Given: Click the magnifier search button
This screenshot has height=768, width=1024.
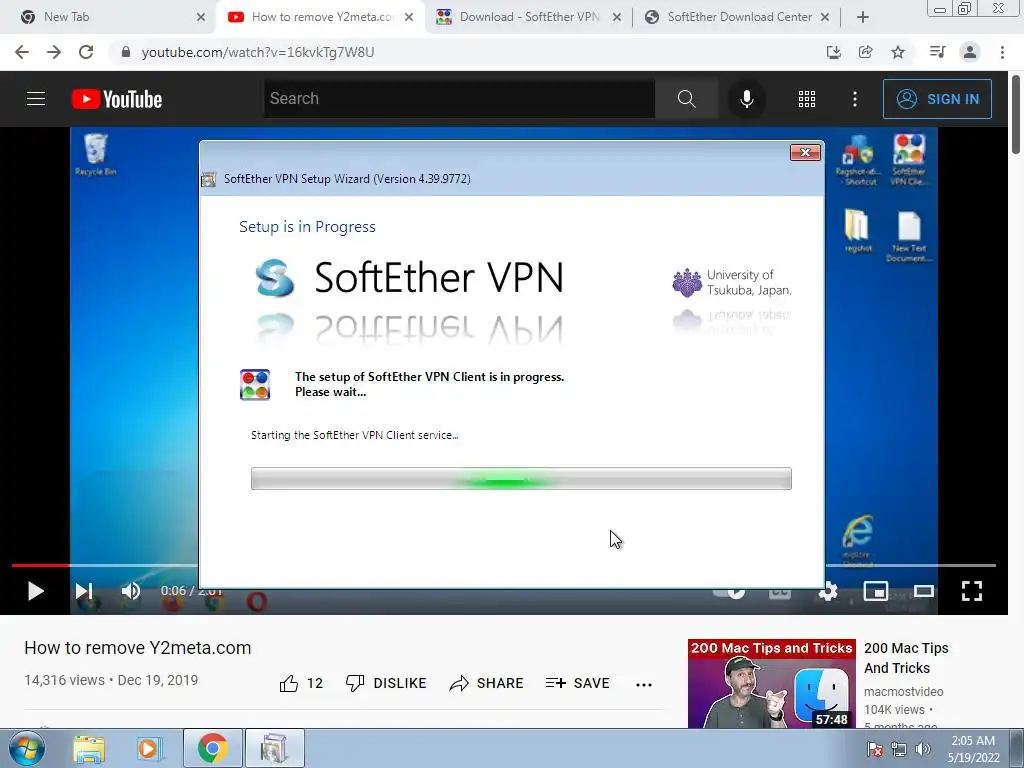Looking at the screenshot, I should (686, 99).
